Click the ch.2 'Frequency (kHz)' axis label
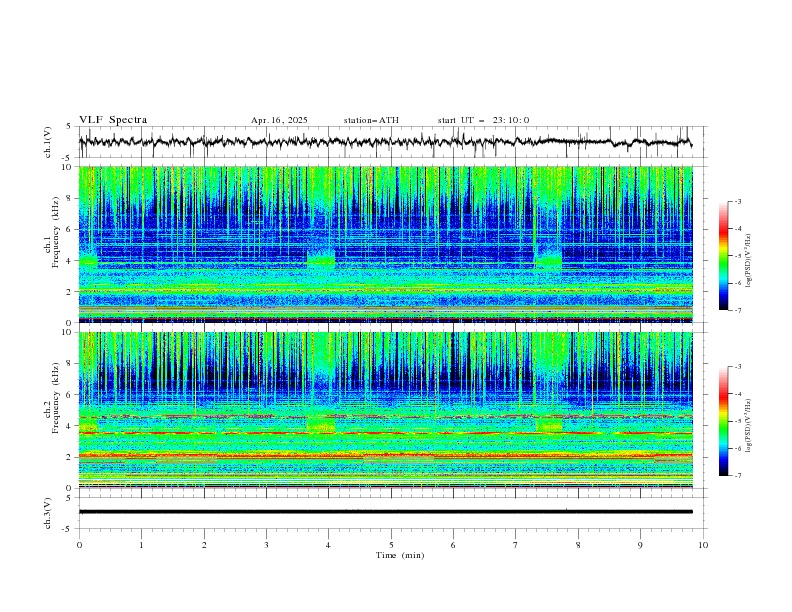 (55, 398)
